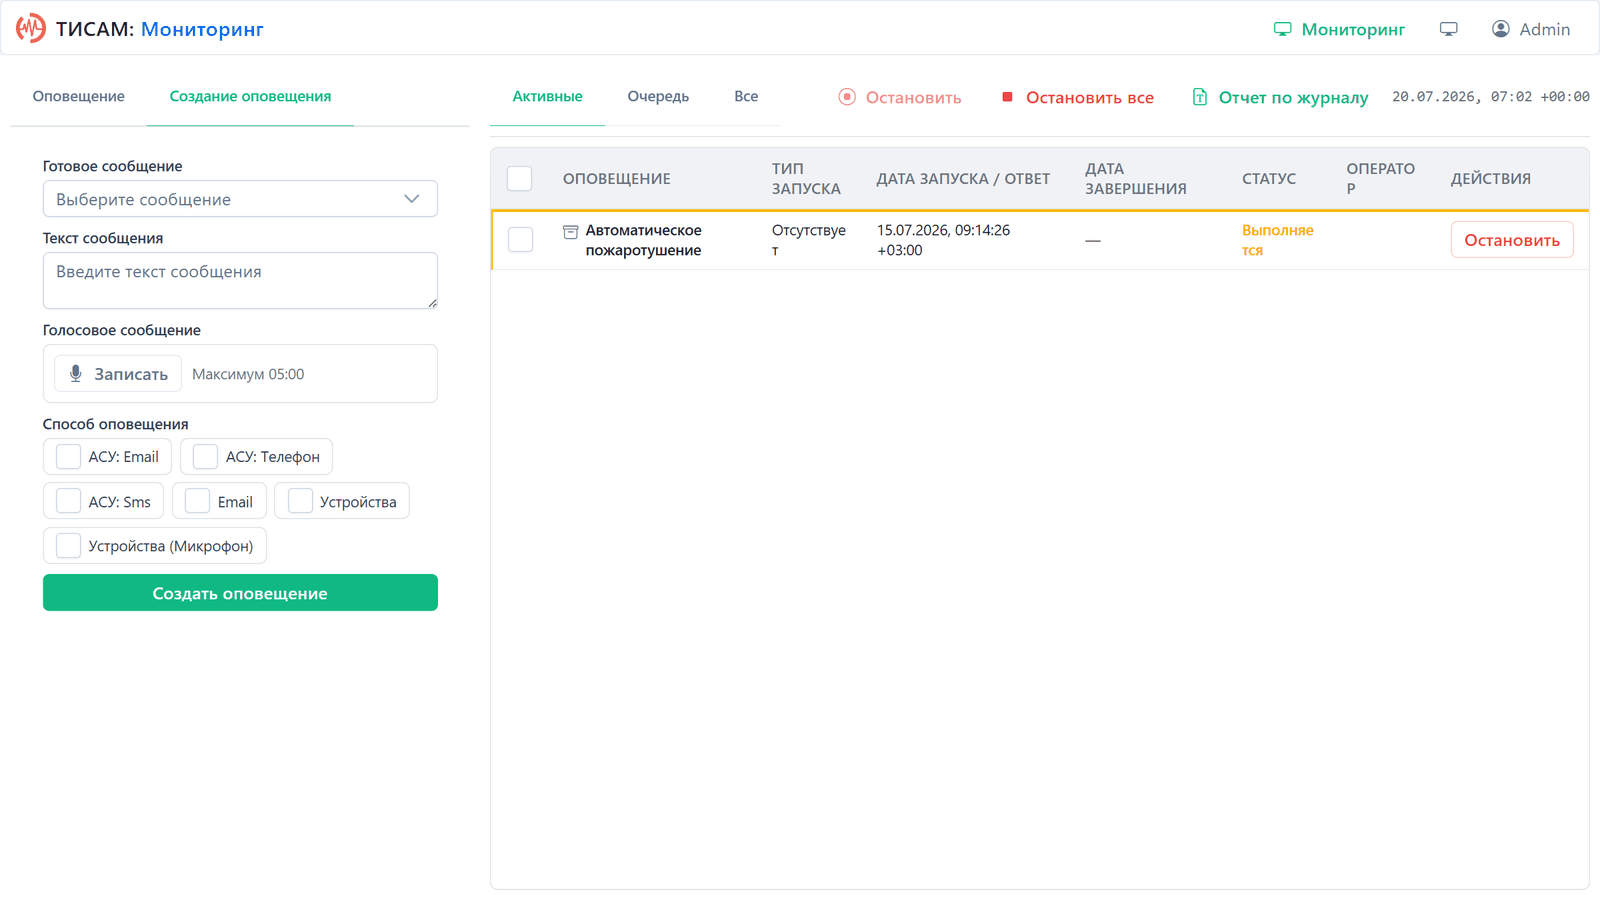The image size is (1600, 900).
Task: Focus the Введите текст сообщения text area
Action: tap(240, 280)
